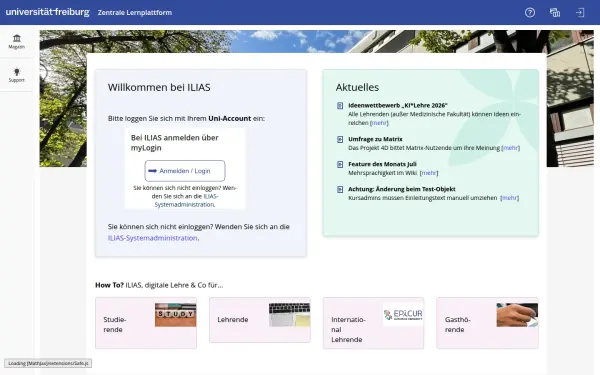Open the Studierende how-to card
Viewport: 600px width, 375px height.
click(146, 323)
